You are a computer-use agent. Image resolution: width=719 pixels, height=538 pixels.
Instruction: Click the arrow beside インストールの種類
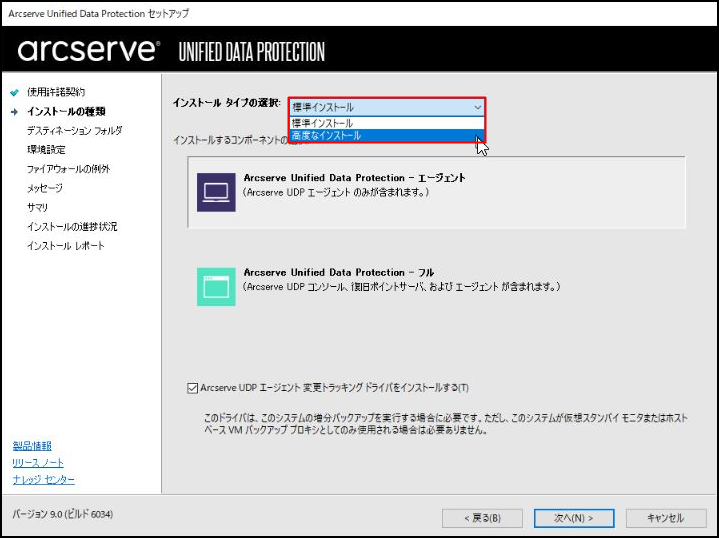[15, 111]
